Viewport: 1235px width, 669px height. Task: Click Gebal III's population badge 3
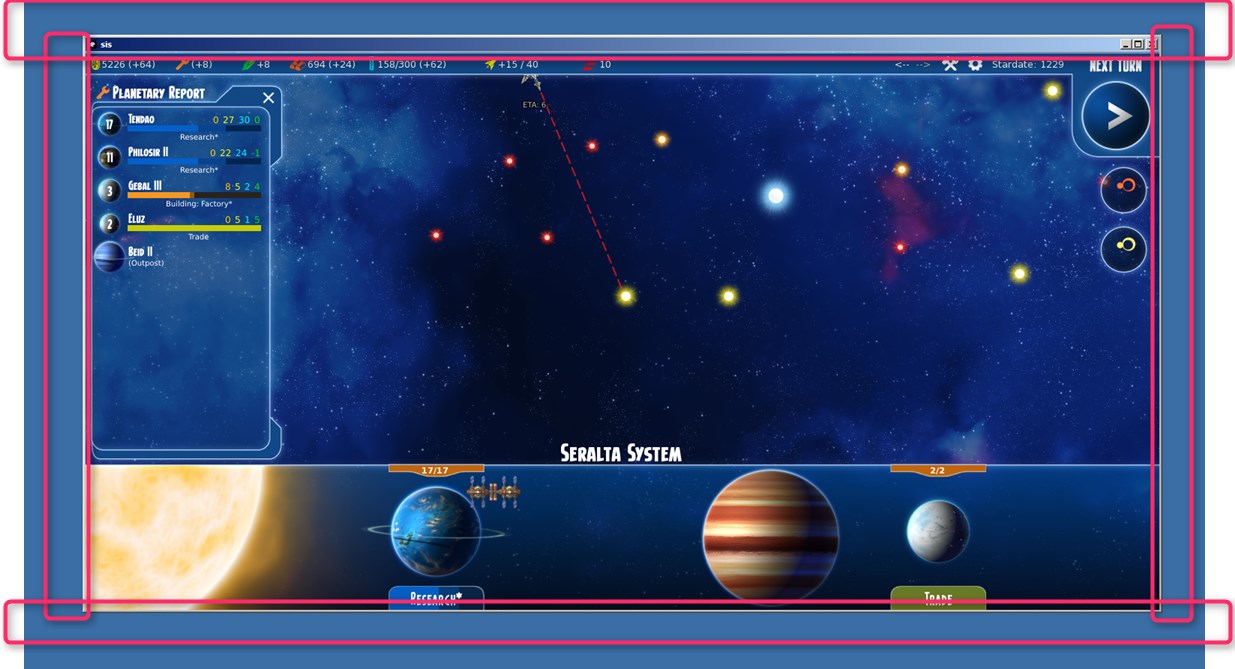pos(110,191)
